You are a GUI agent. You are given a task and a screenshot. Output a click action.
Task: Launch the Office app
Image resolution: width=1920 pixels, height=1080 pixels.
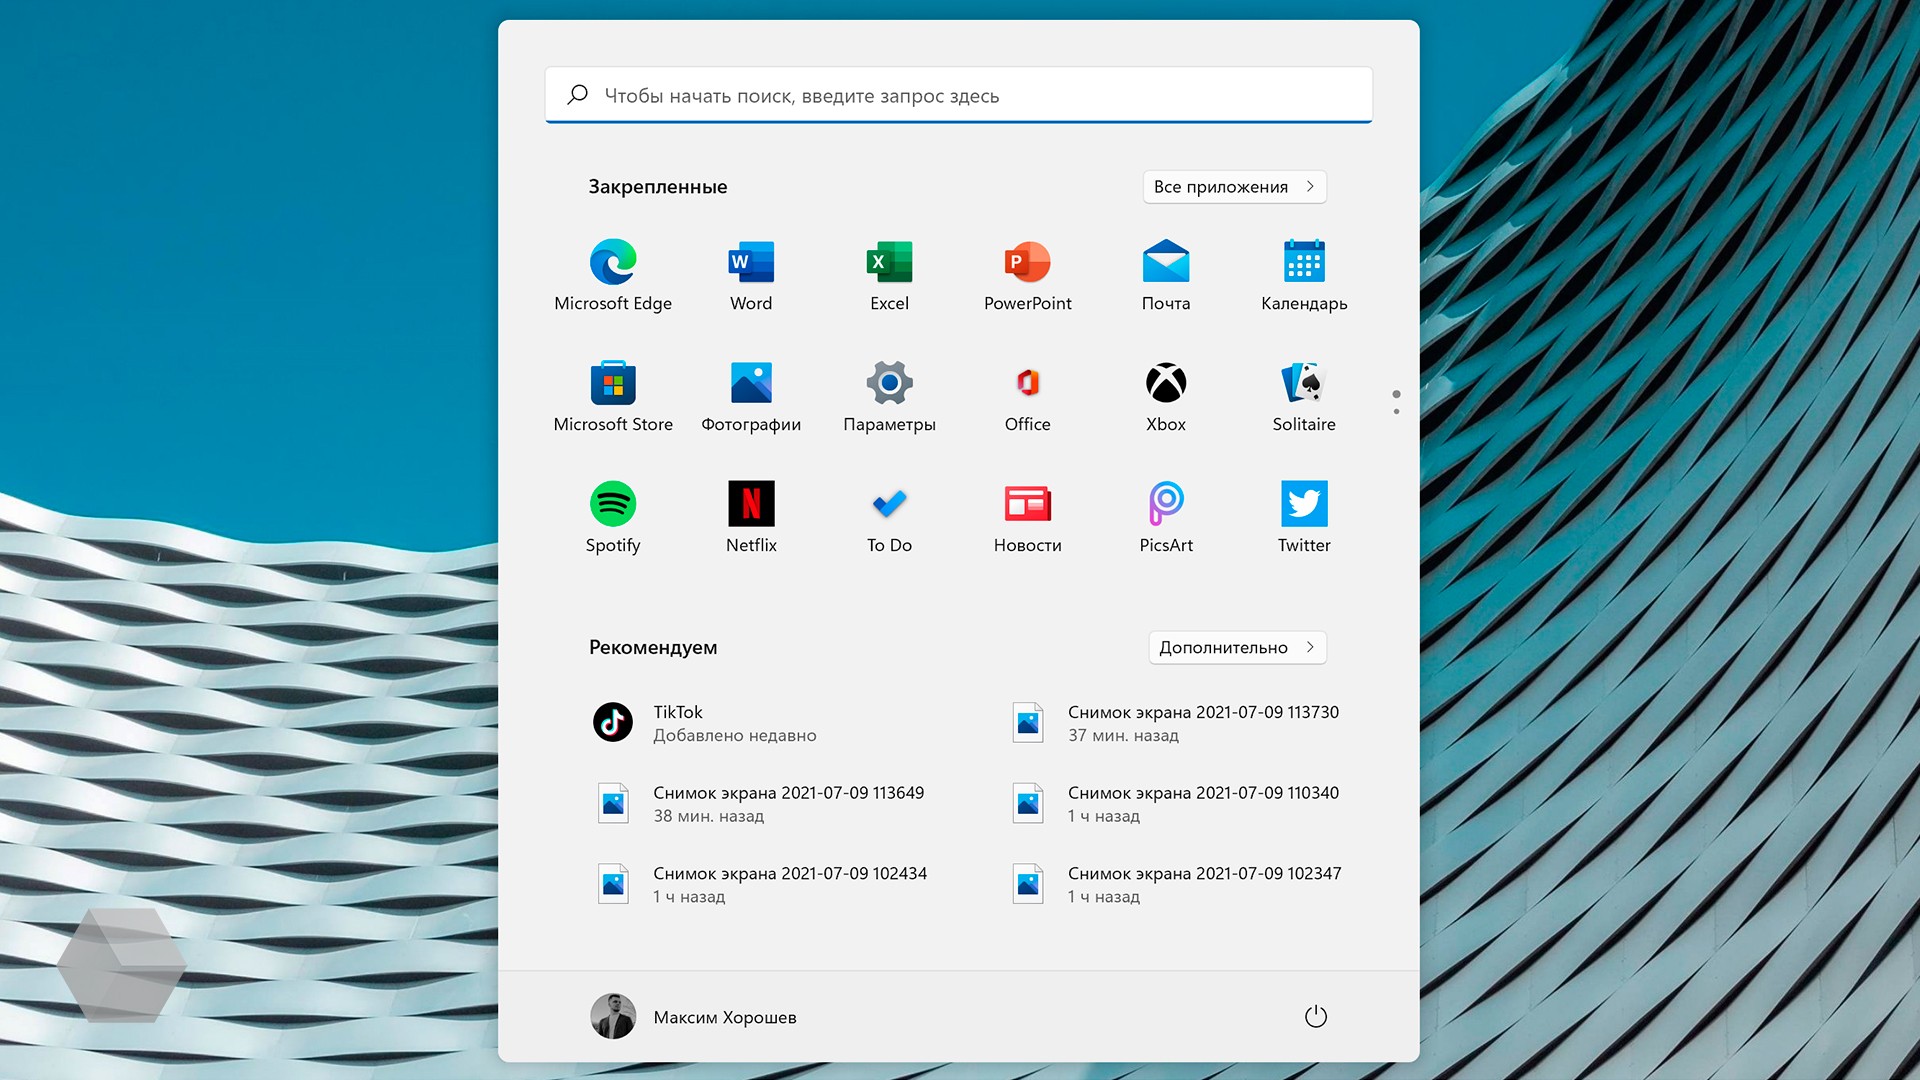pyautogui.click(x=1027, y=397)
